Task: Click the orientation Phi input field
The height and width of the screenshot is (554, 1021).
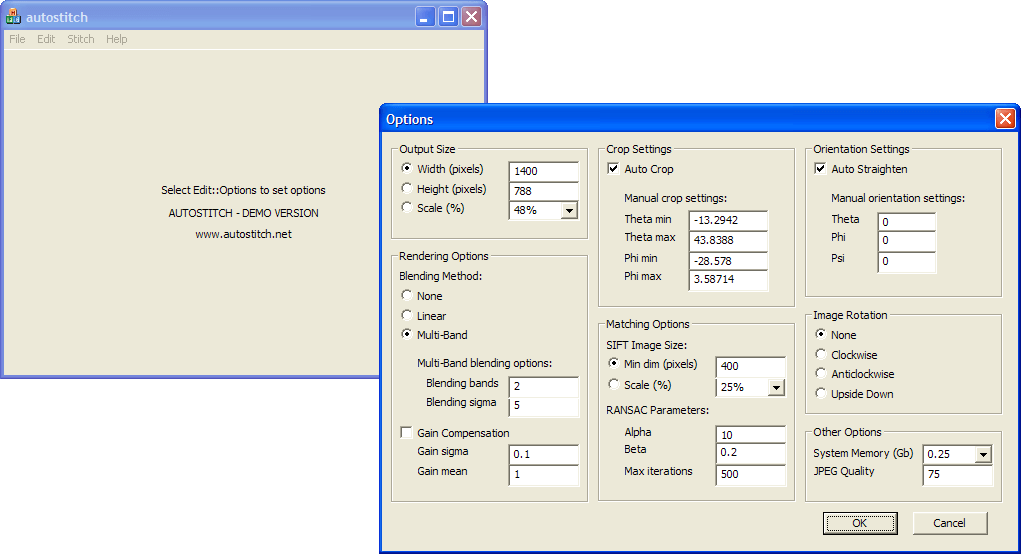Action: [x=907, y=240]
